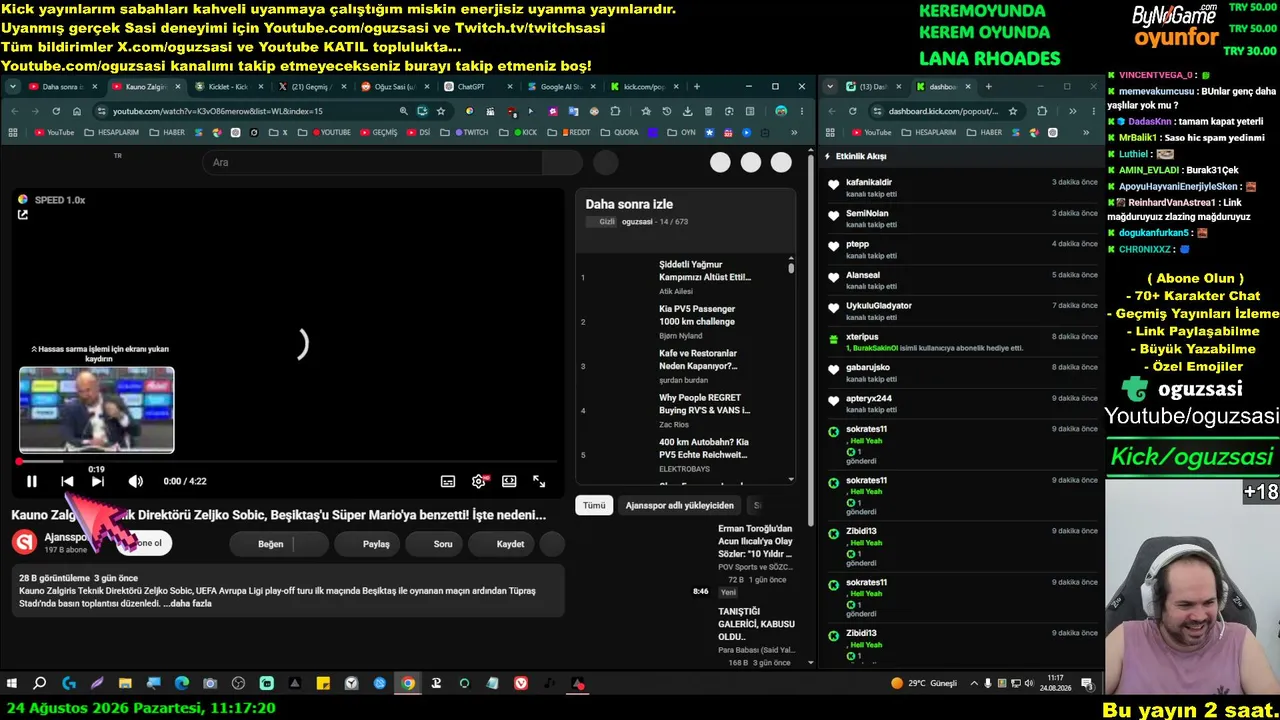
Task: Open the video player settings gear
Action: 479,481
